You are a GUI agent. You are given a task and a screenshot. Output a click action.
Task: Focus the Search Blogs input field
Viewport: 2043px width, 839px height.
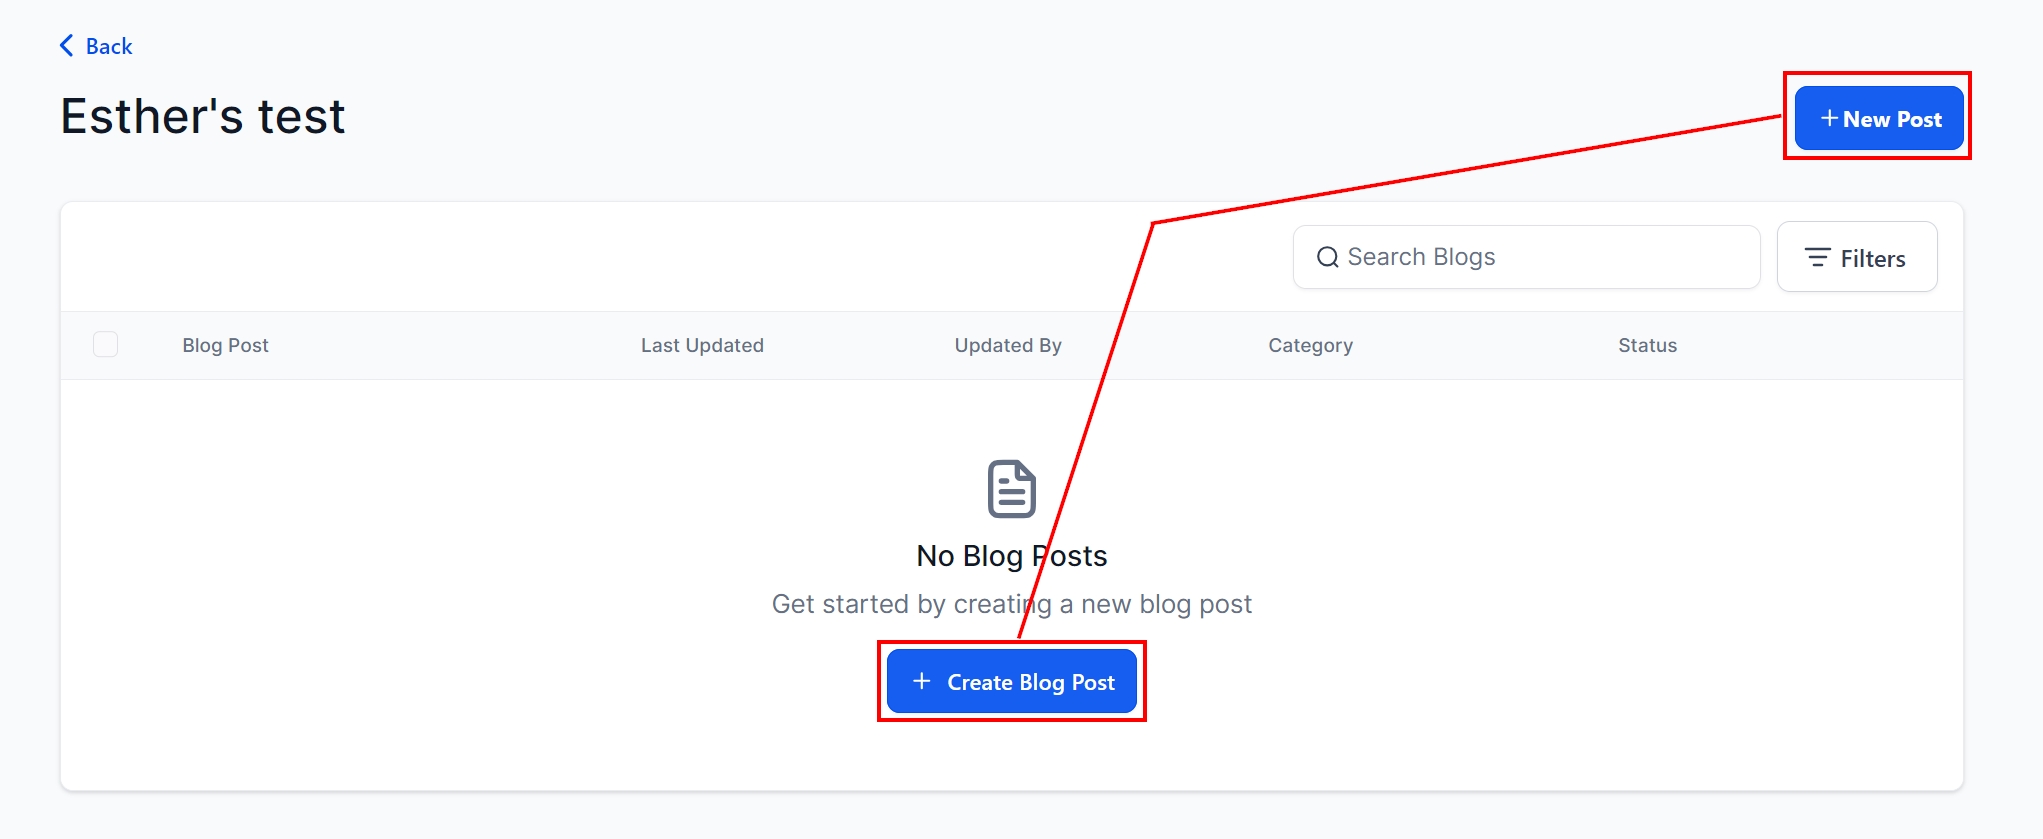1540,258
